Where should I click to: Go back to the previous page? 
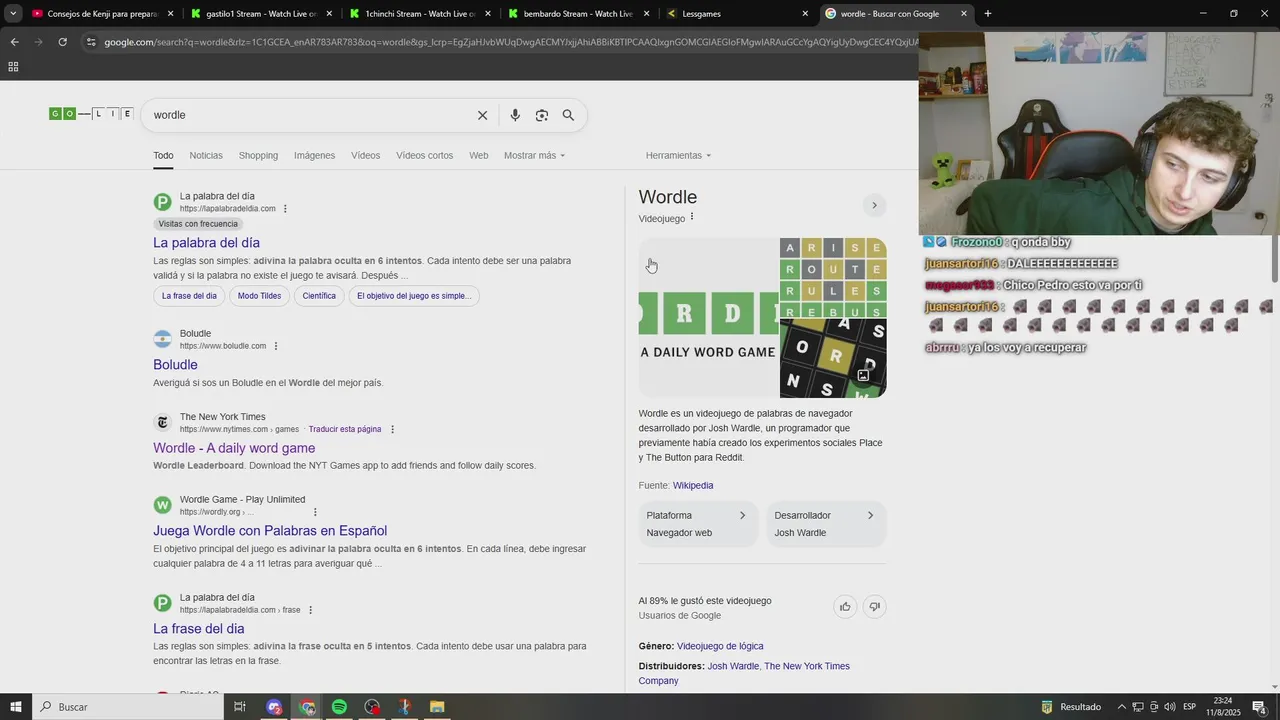pos(14,42)
